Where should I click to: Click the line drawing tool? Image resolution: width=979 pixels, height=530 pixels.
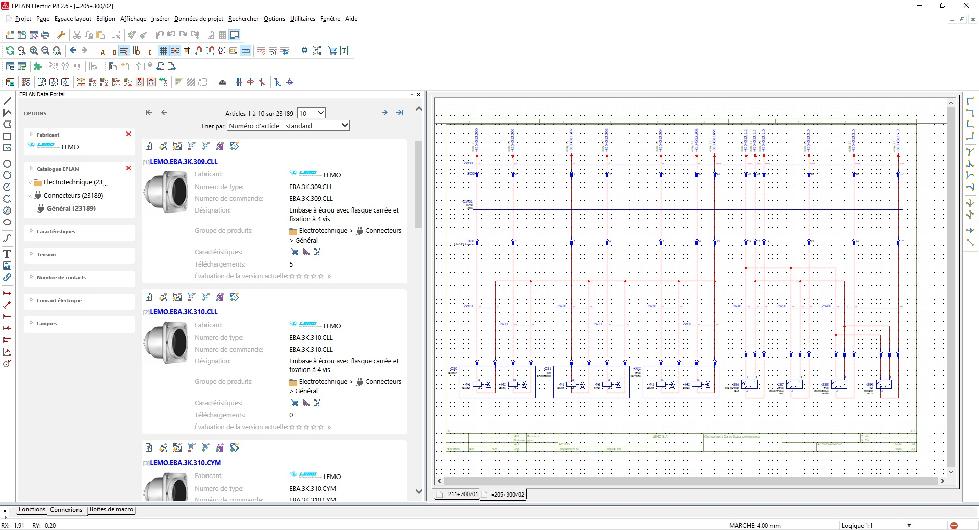(x=7, y=101)
